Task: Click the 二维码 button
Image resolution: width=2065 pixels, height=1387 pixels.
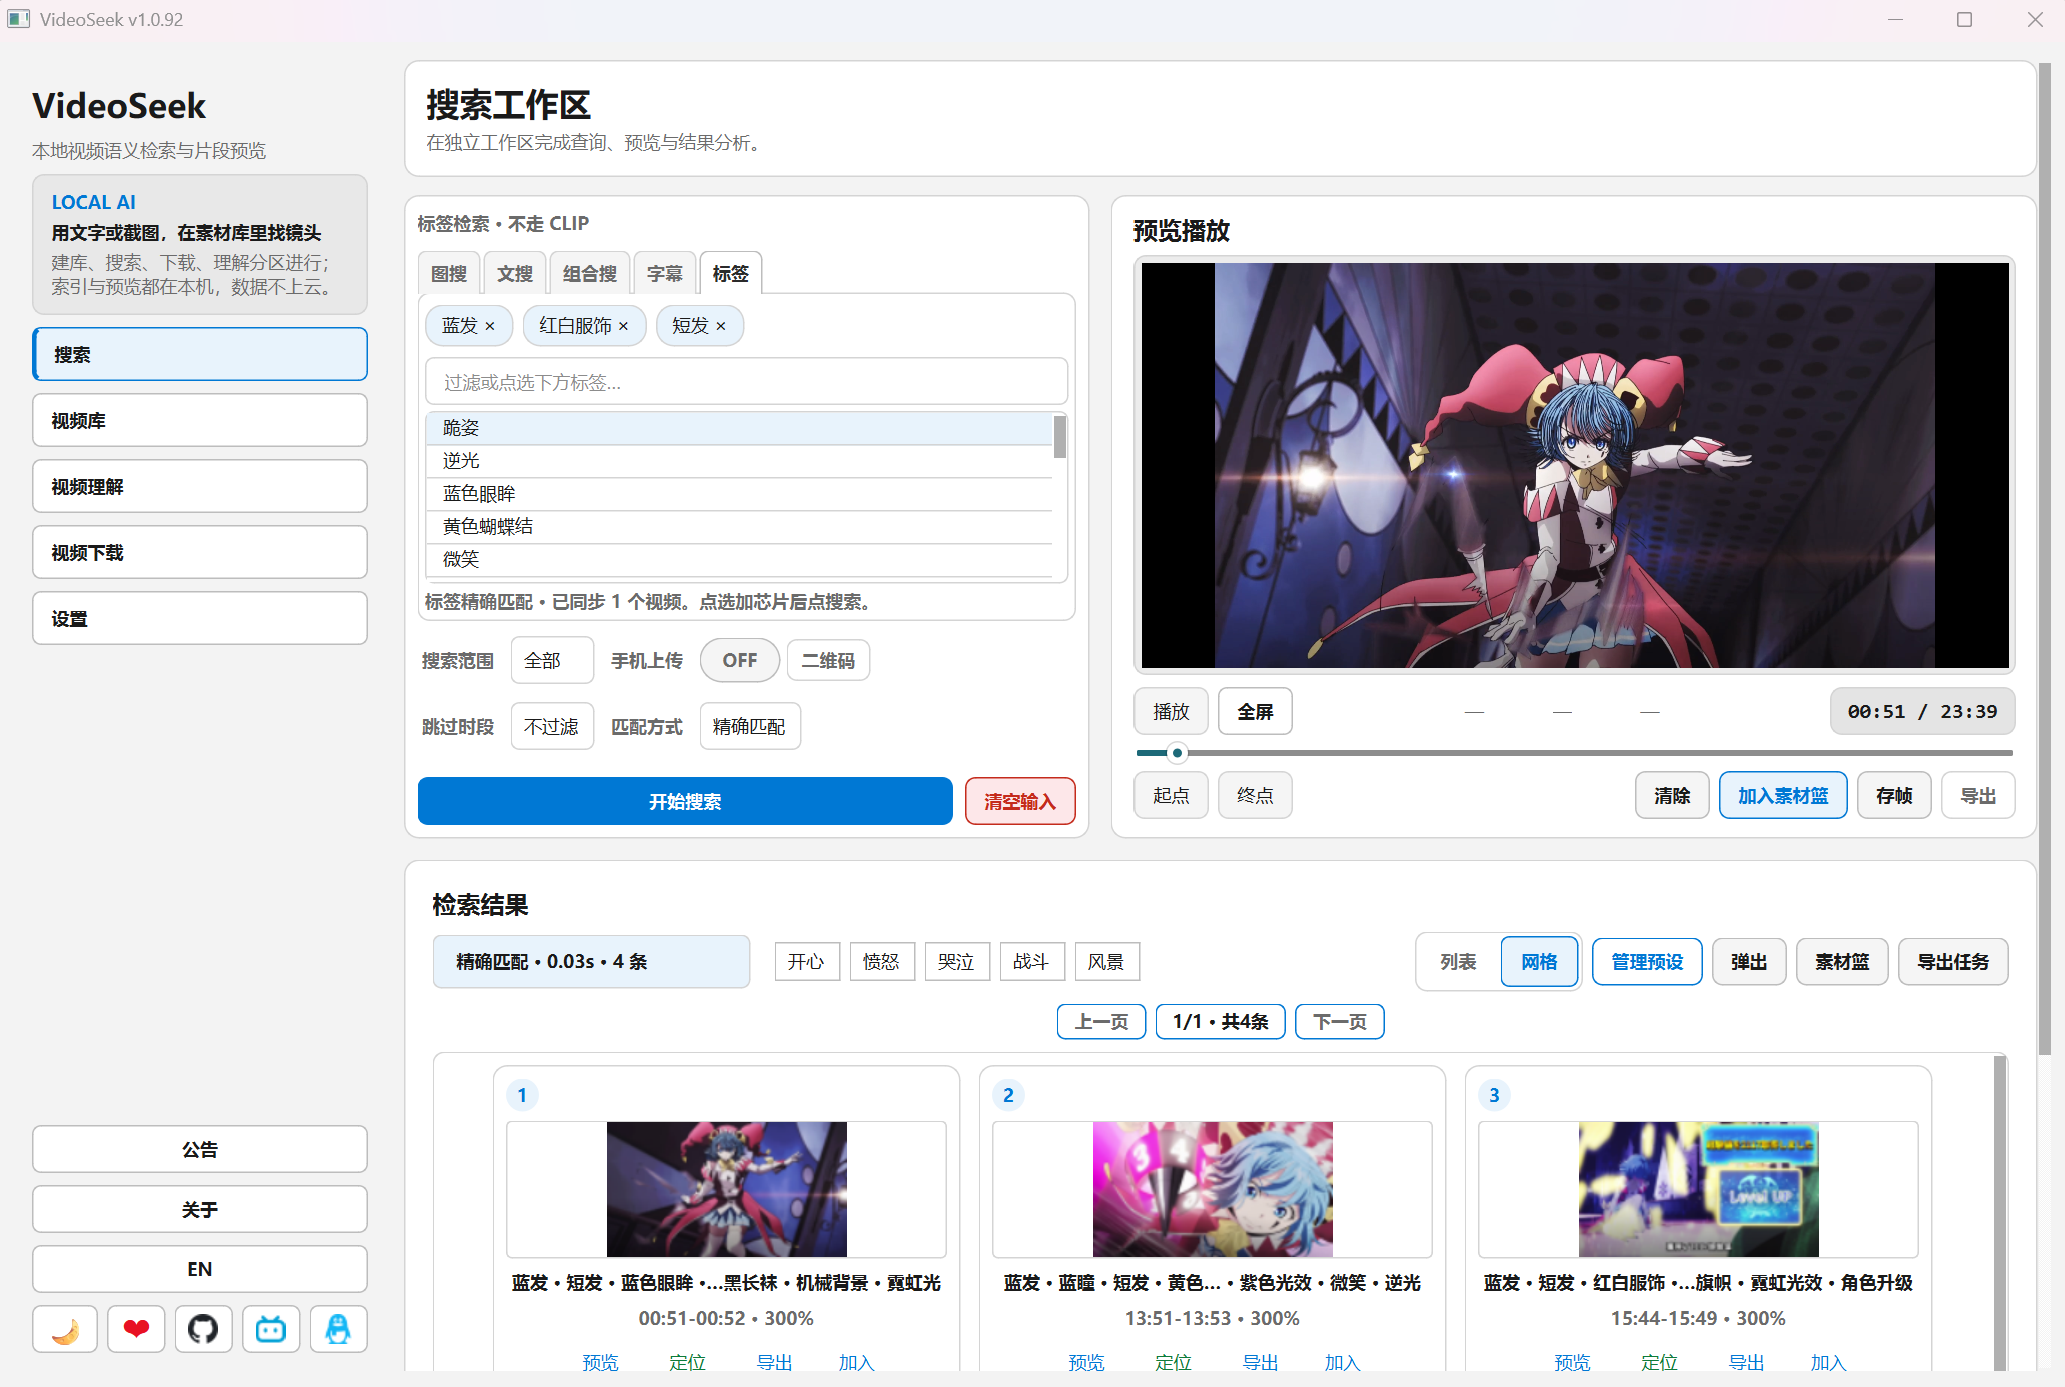Action: coord(828,660)
